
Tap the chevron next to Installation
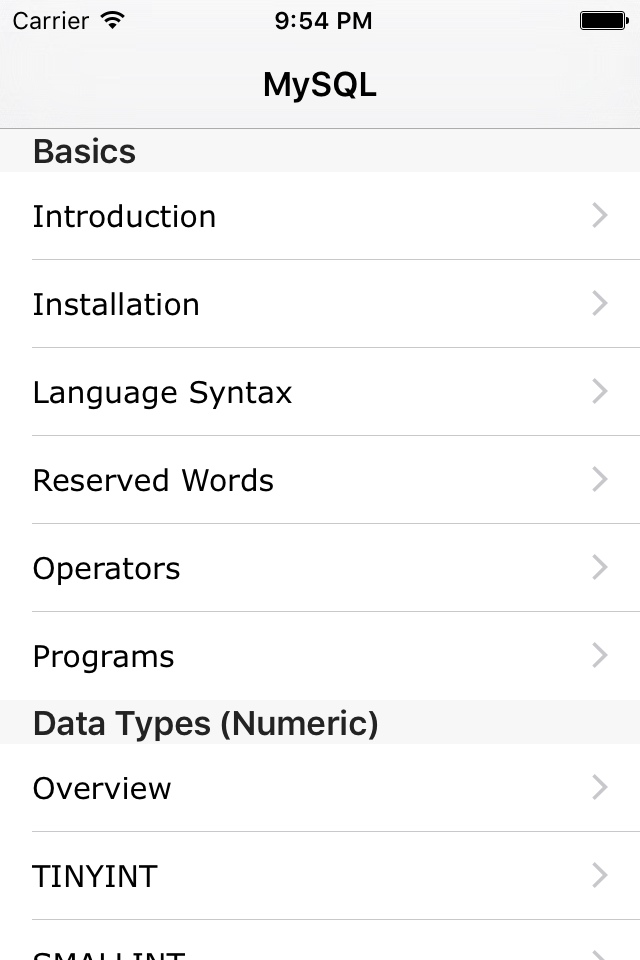[599, 304]
